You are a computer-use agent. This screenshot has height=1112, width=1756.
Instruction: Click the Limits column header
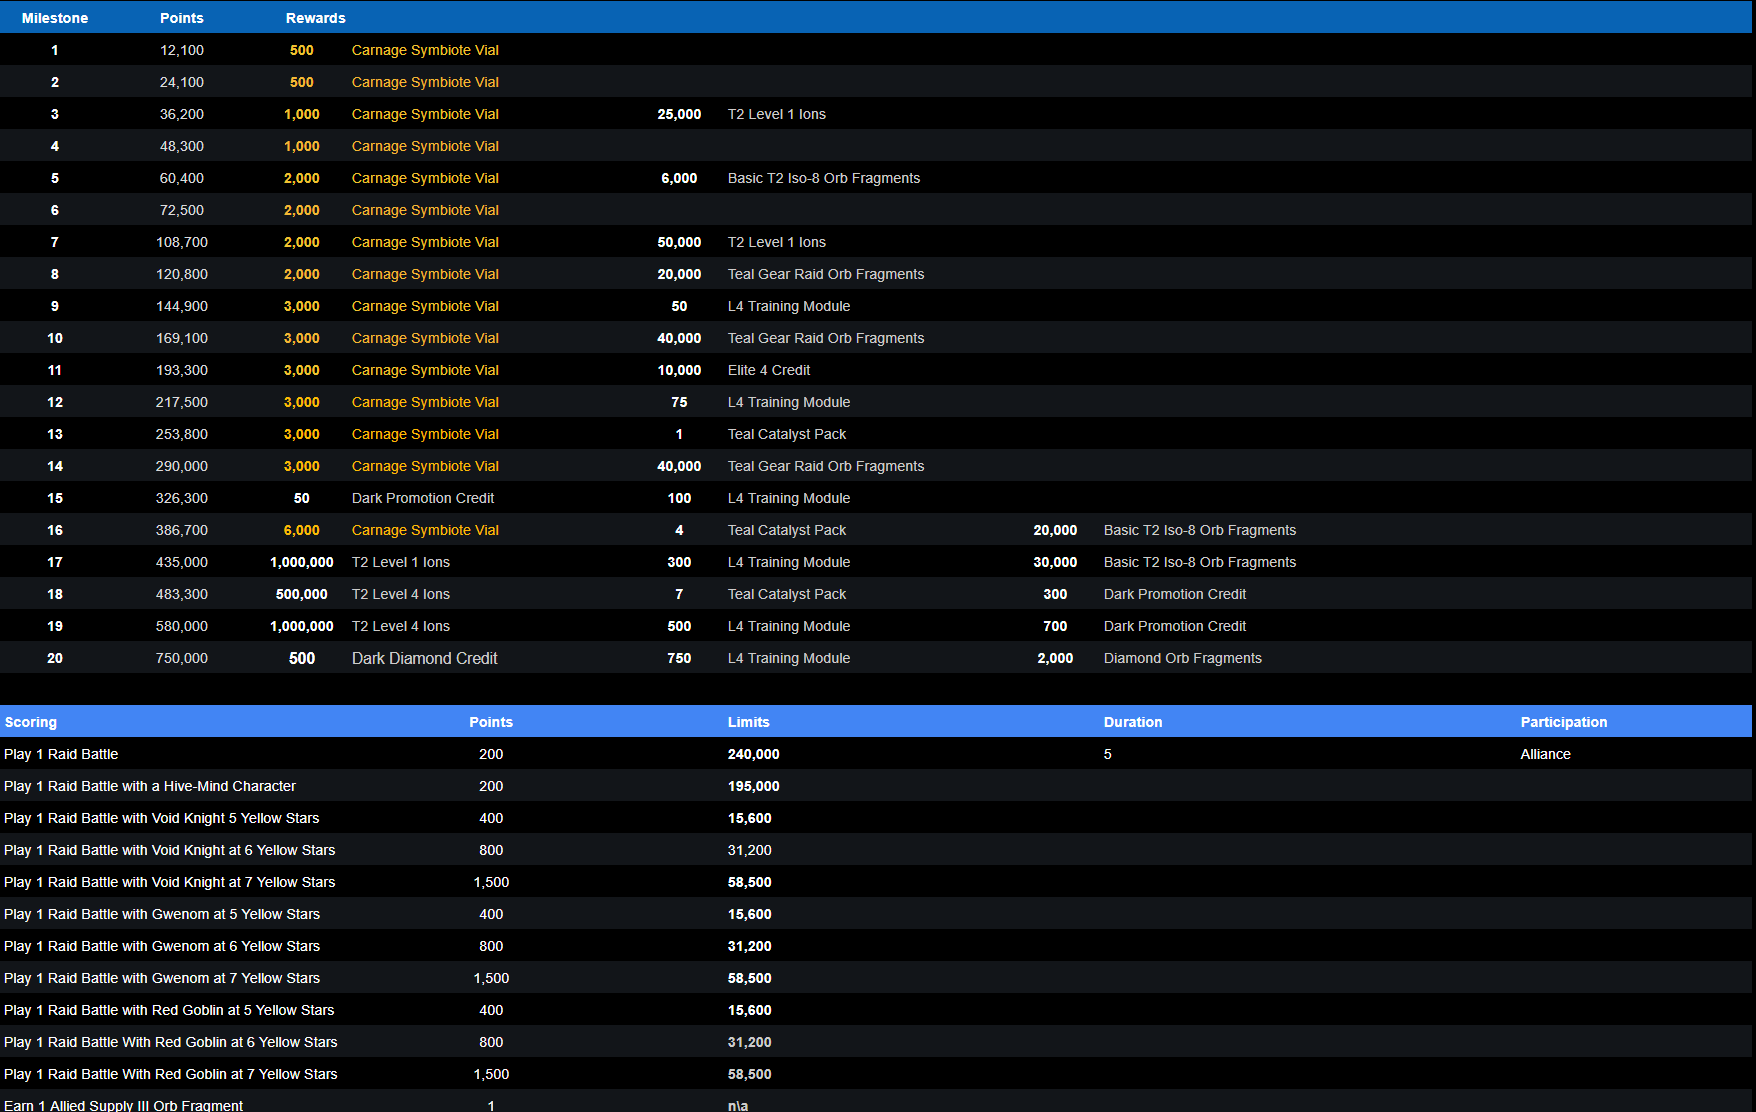[x=748, y=722]
